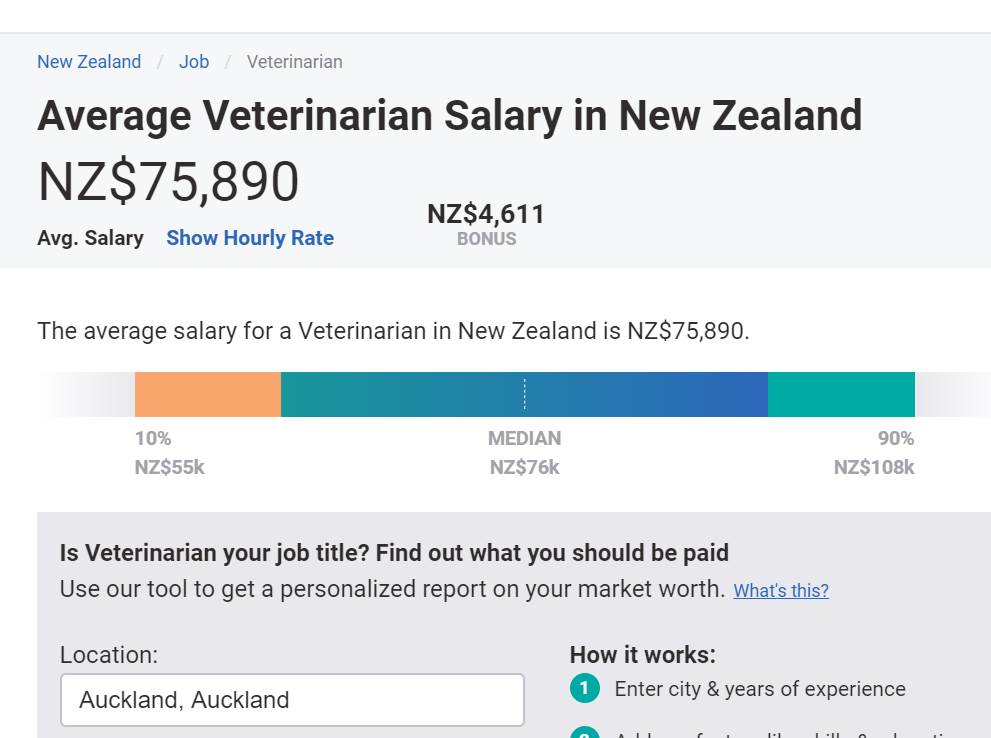This screenshot has width=991, height=738.
Task: Click the NZ$4,611 bonus figure
Action: pyautogui.click(x=486, y=215)
